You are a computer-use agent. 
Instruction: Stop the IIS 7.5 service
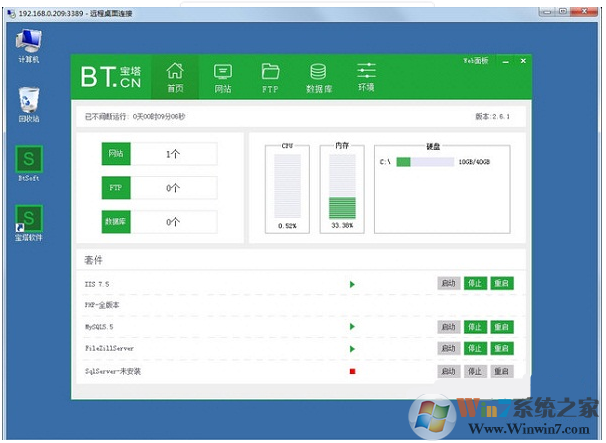coord(475,284)
